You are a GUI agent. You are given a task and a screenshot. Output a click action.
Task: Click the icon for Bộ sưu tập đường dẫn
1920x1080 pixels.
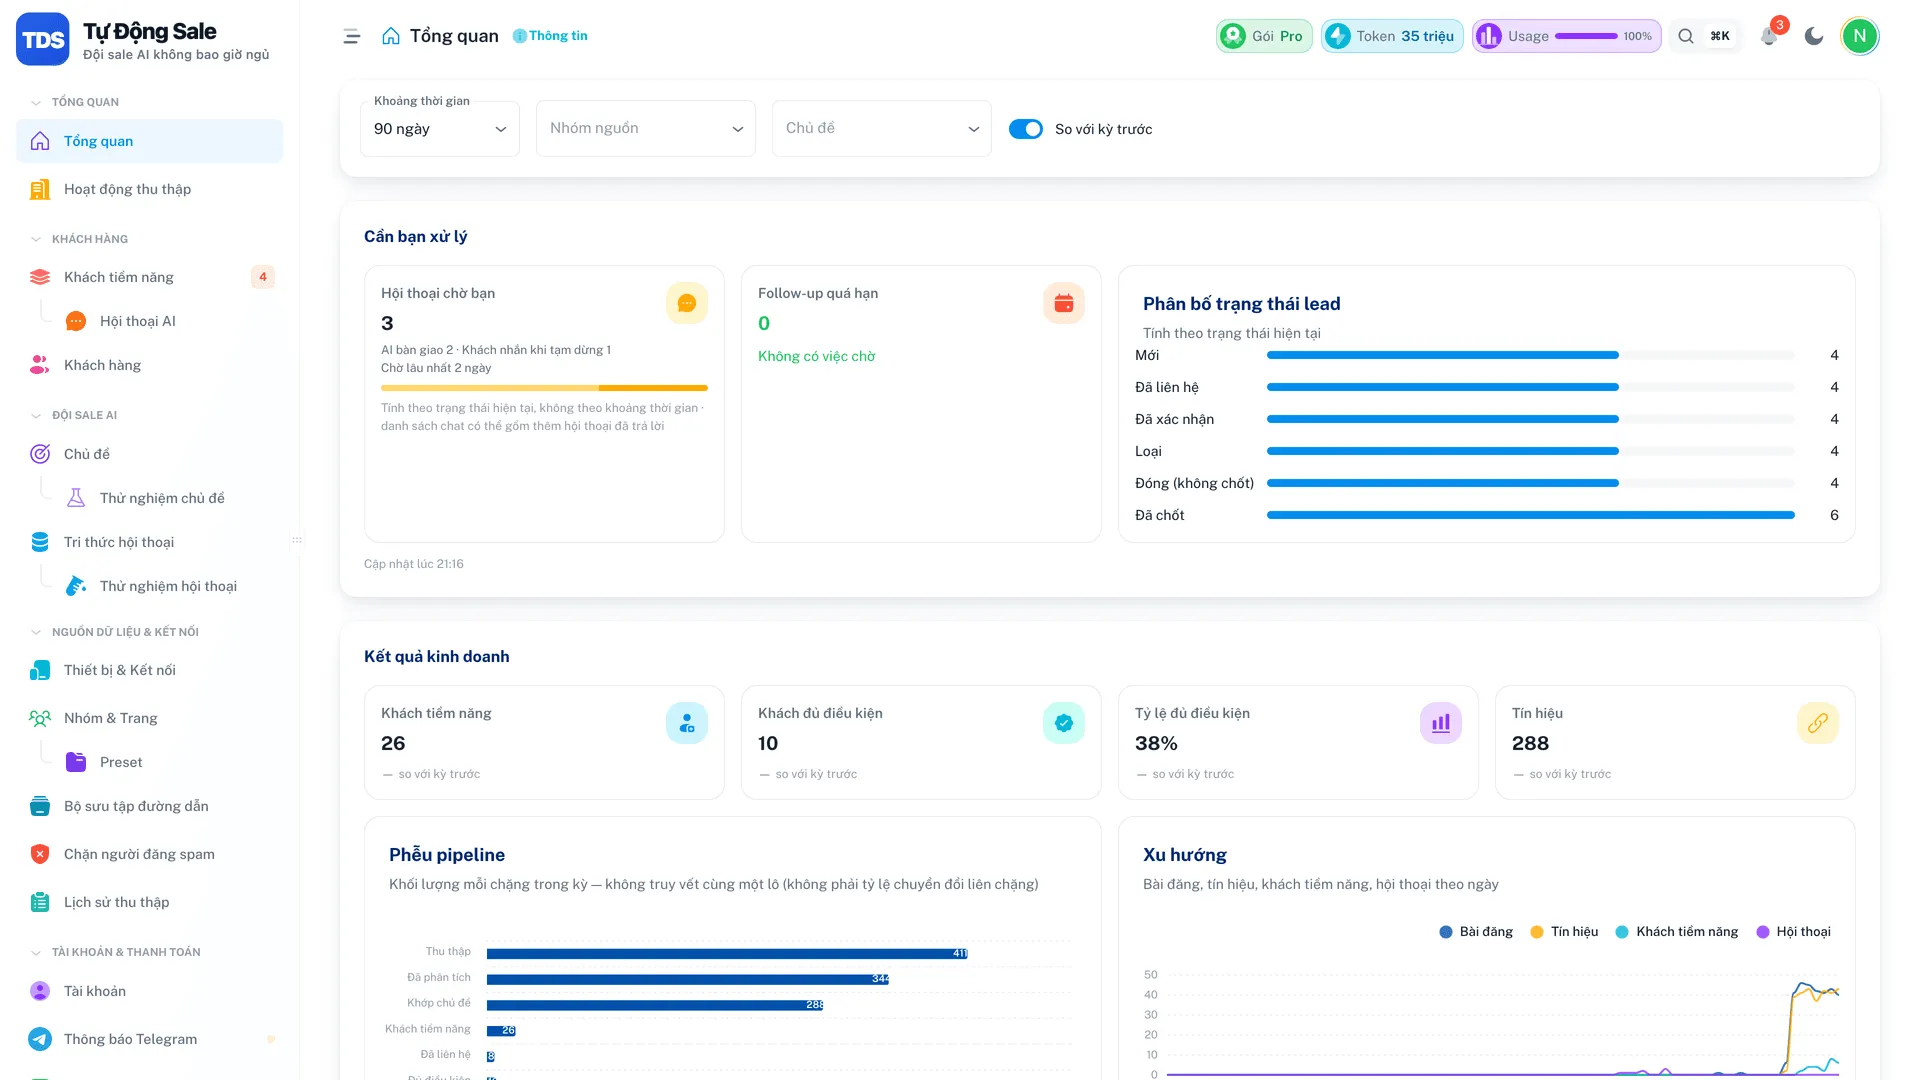coord(40,806)
